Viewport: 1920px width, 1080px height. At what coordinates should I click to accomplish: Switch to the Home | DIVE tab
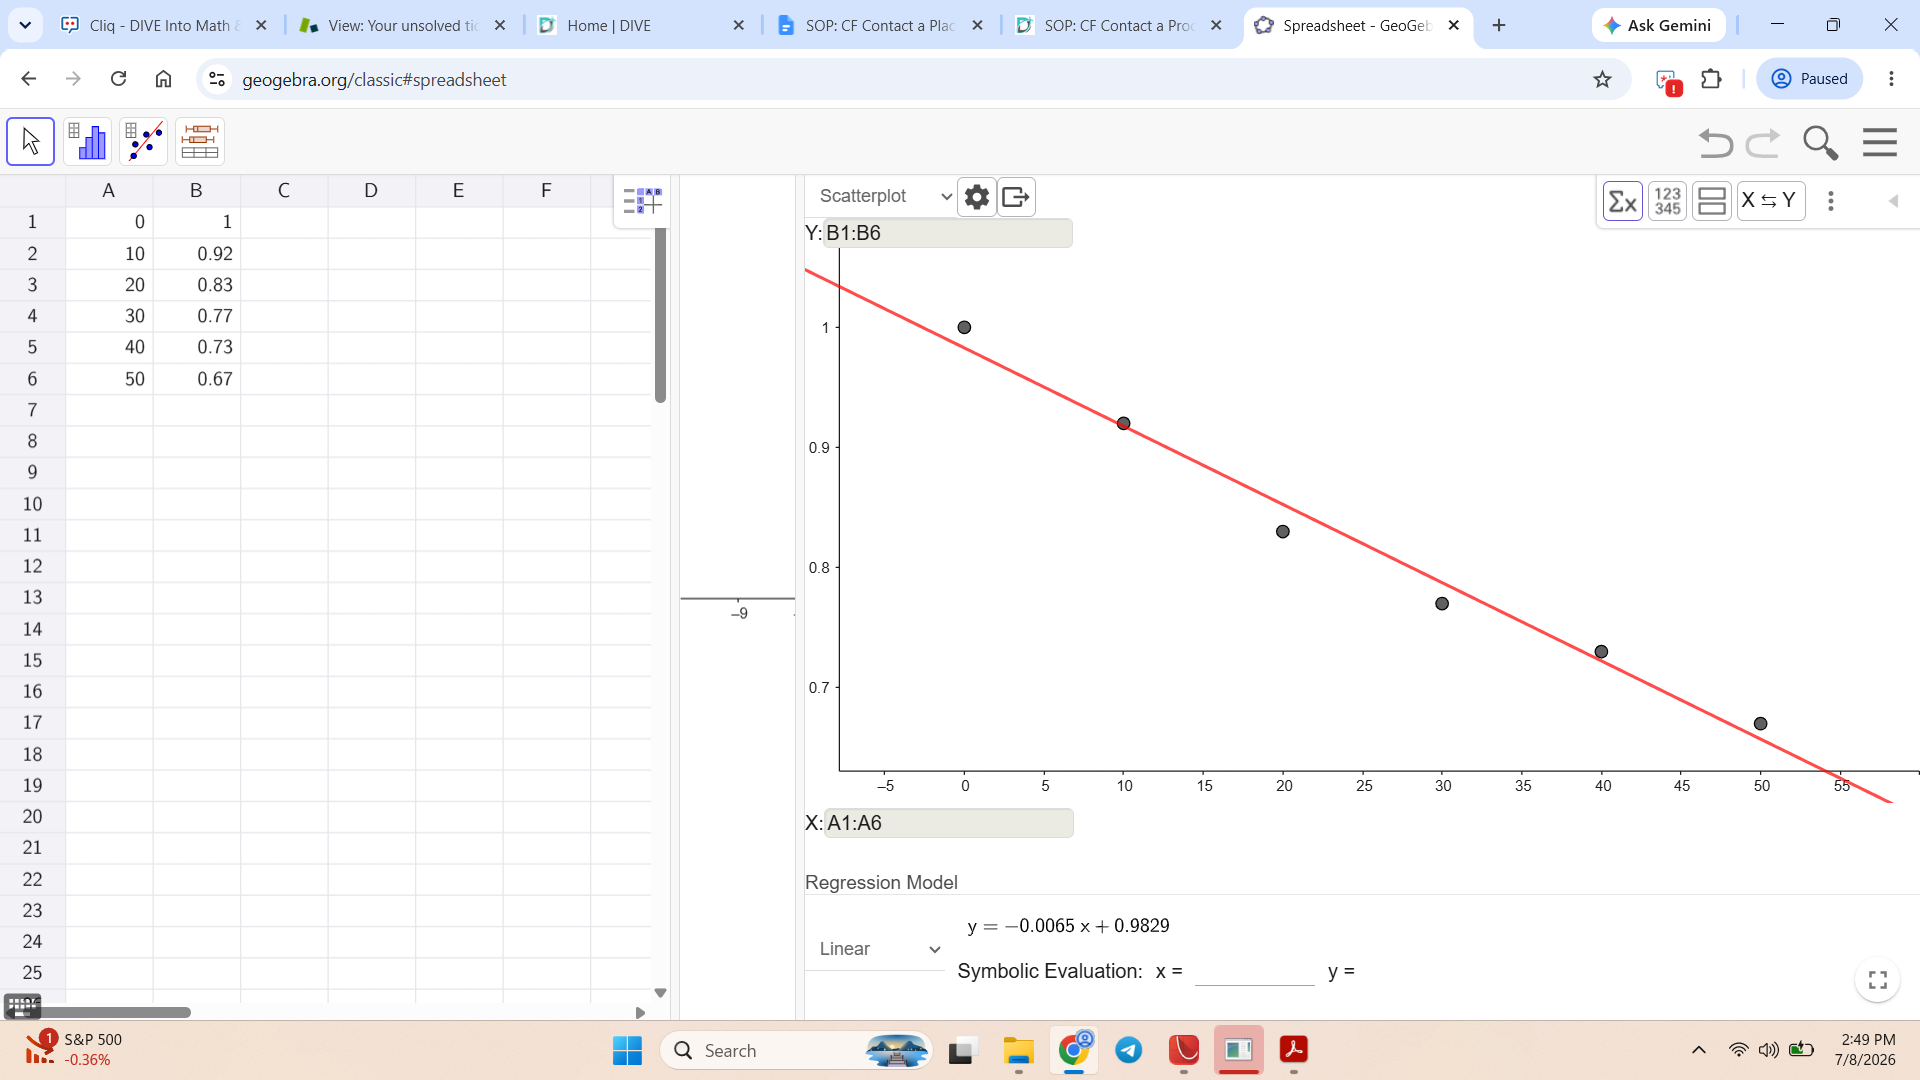[641, 25]
